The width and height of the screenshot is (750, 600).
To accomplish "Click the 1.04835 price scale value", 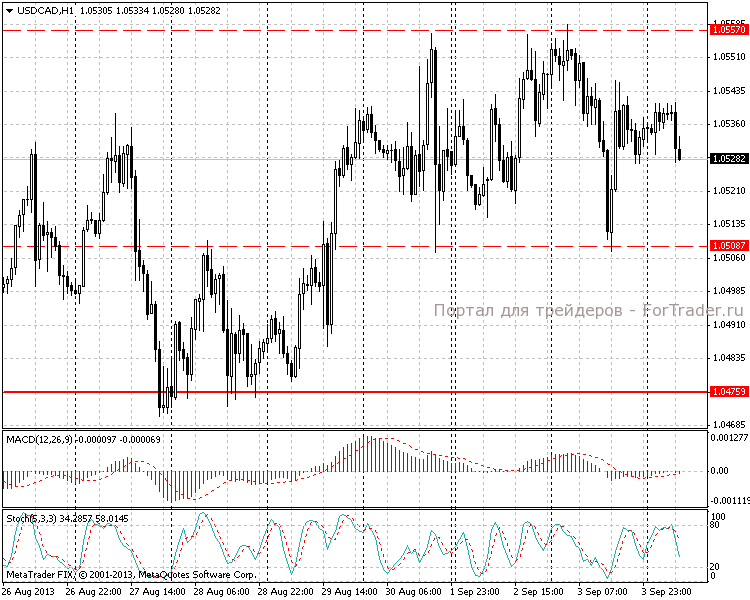I will tap(729, 358).
